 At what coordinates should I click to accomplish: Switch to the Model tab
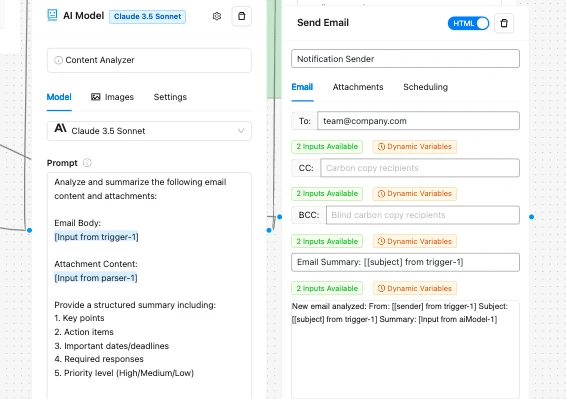[59, 97]
